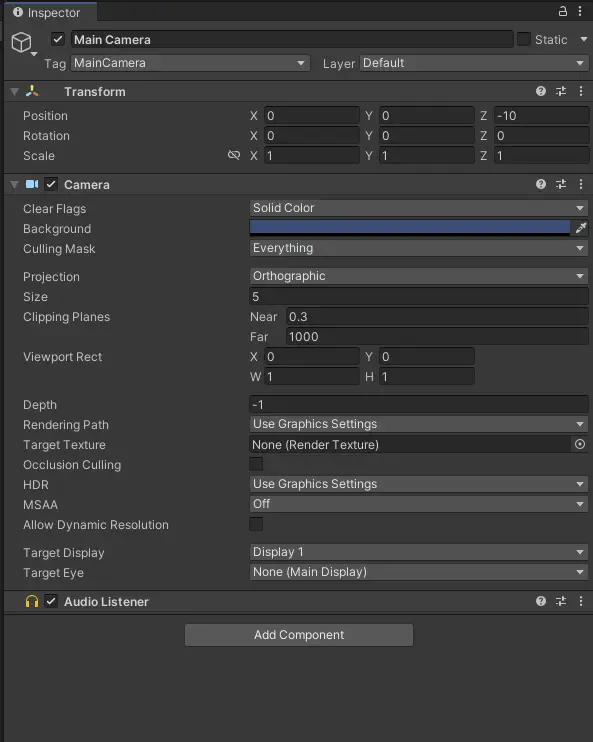Viewport: 593px width, 742px height.
Task: Open Camera component preset settings icon
Action: [x=561, y=185]
